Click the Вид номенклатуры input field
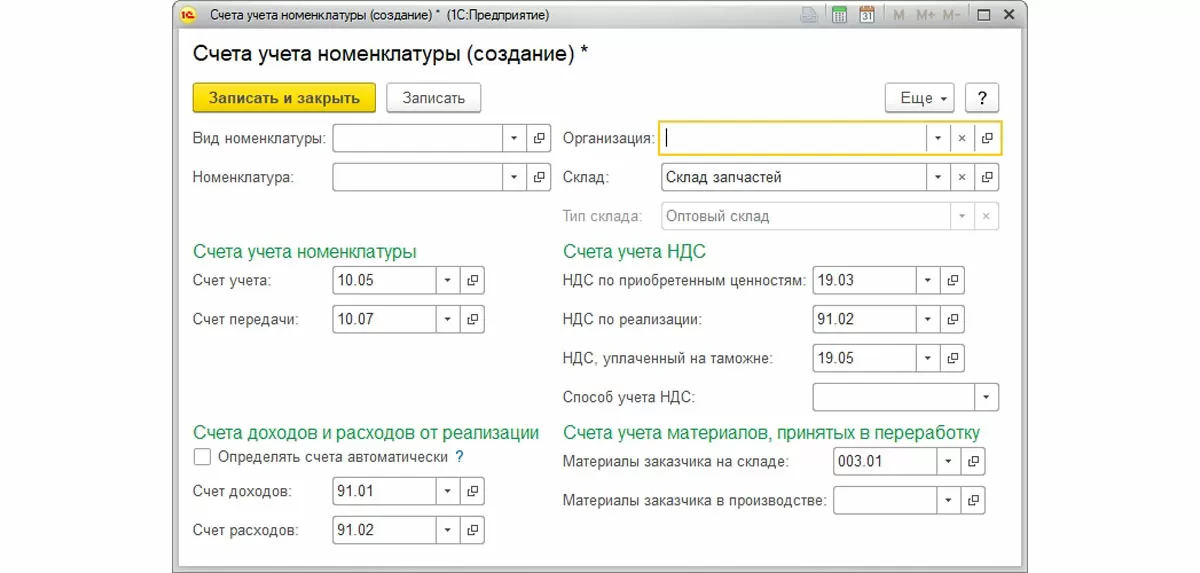This screenshot has height=573, width=1200. 417,138
